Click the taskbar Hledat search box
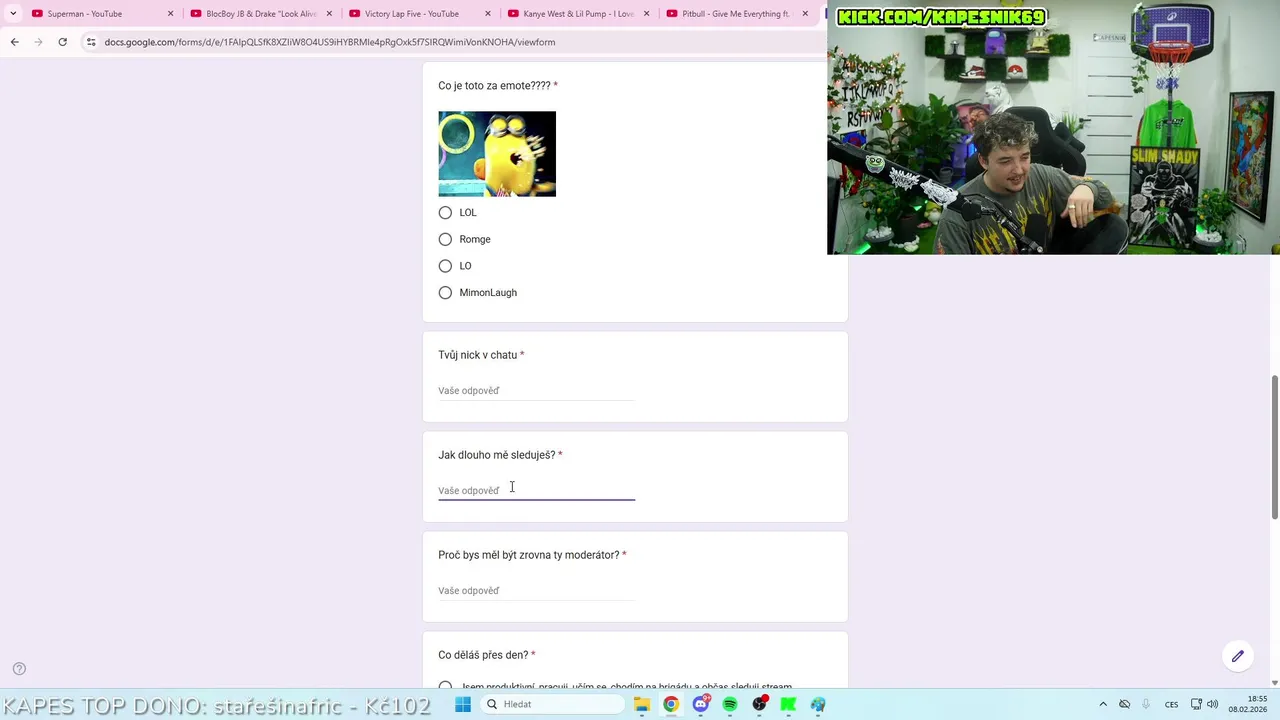 pos(553,704)
